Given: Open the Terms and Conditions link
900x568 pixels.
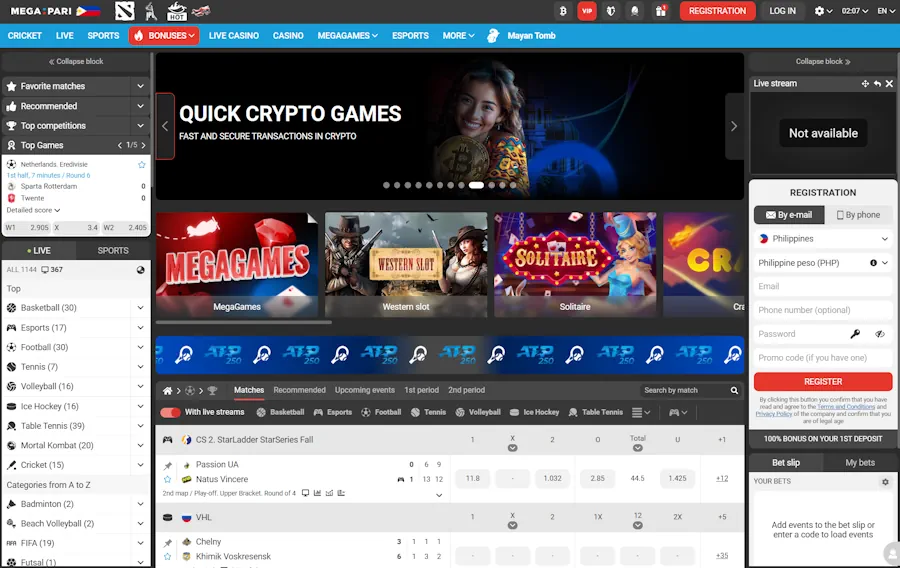Looking at the screenshot, I should point(845,407).
